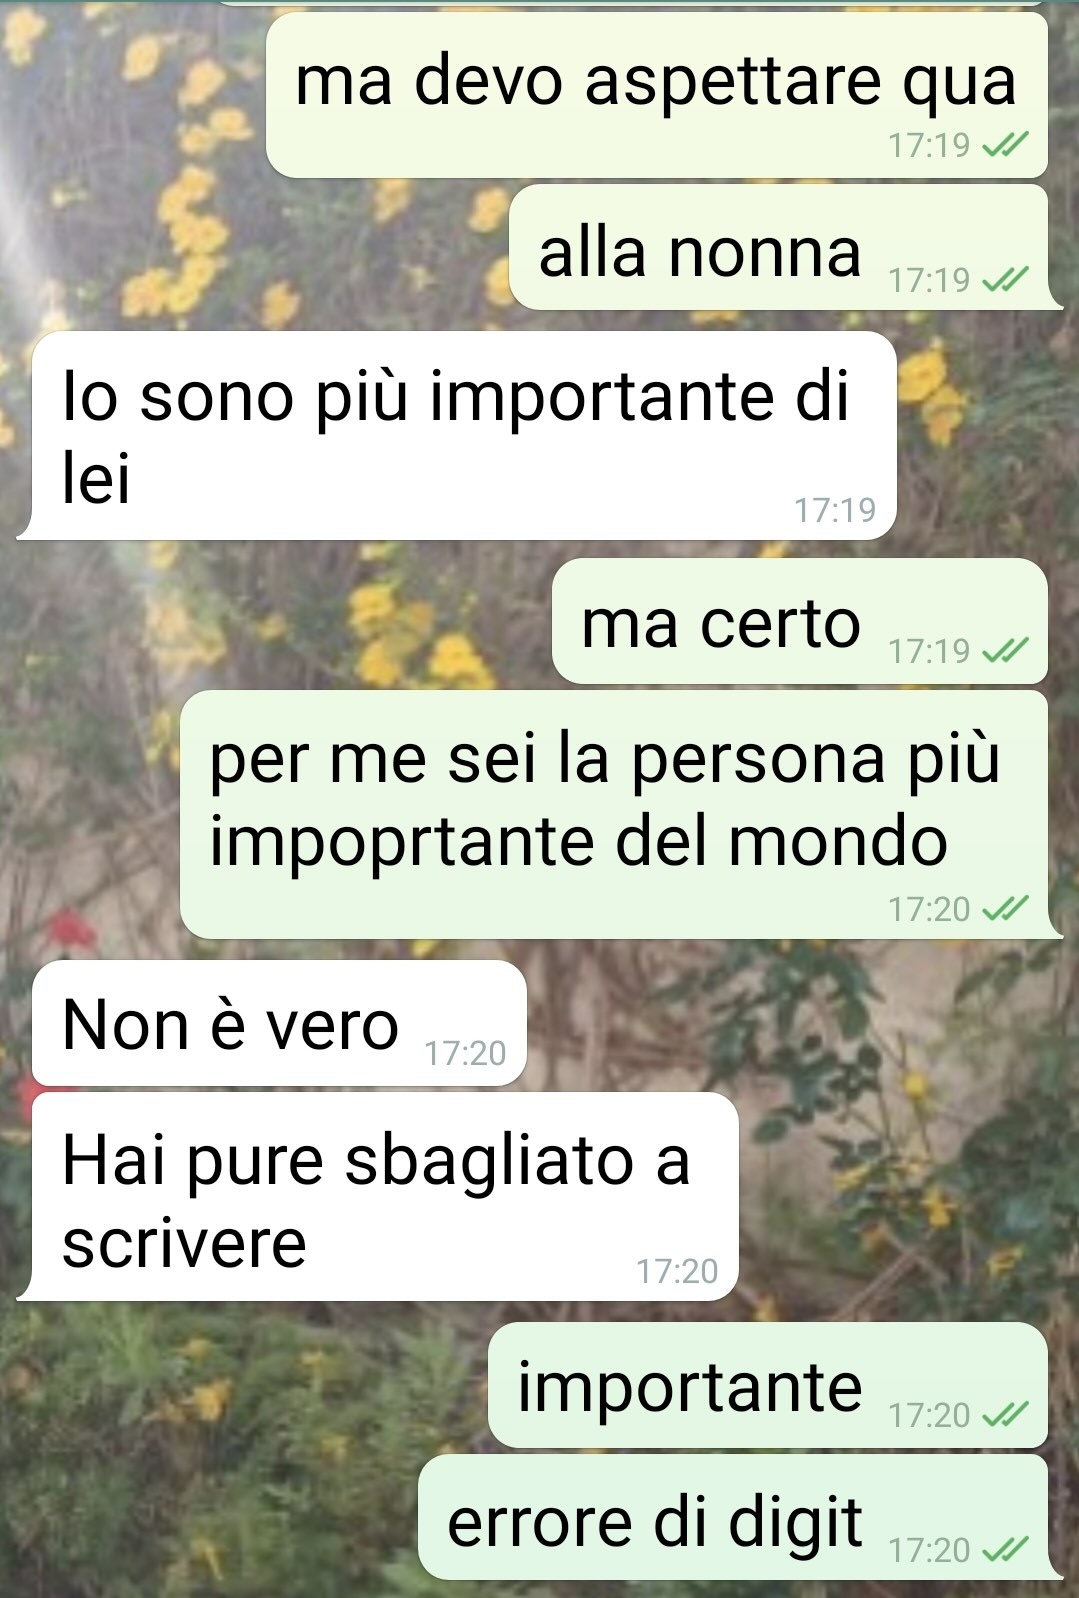Select the 'alla nonna' message bubble

tap(779, 247)
